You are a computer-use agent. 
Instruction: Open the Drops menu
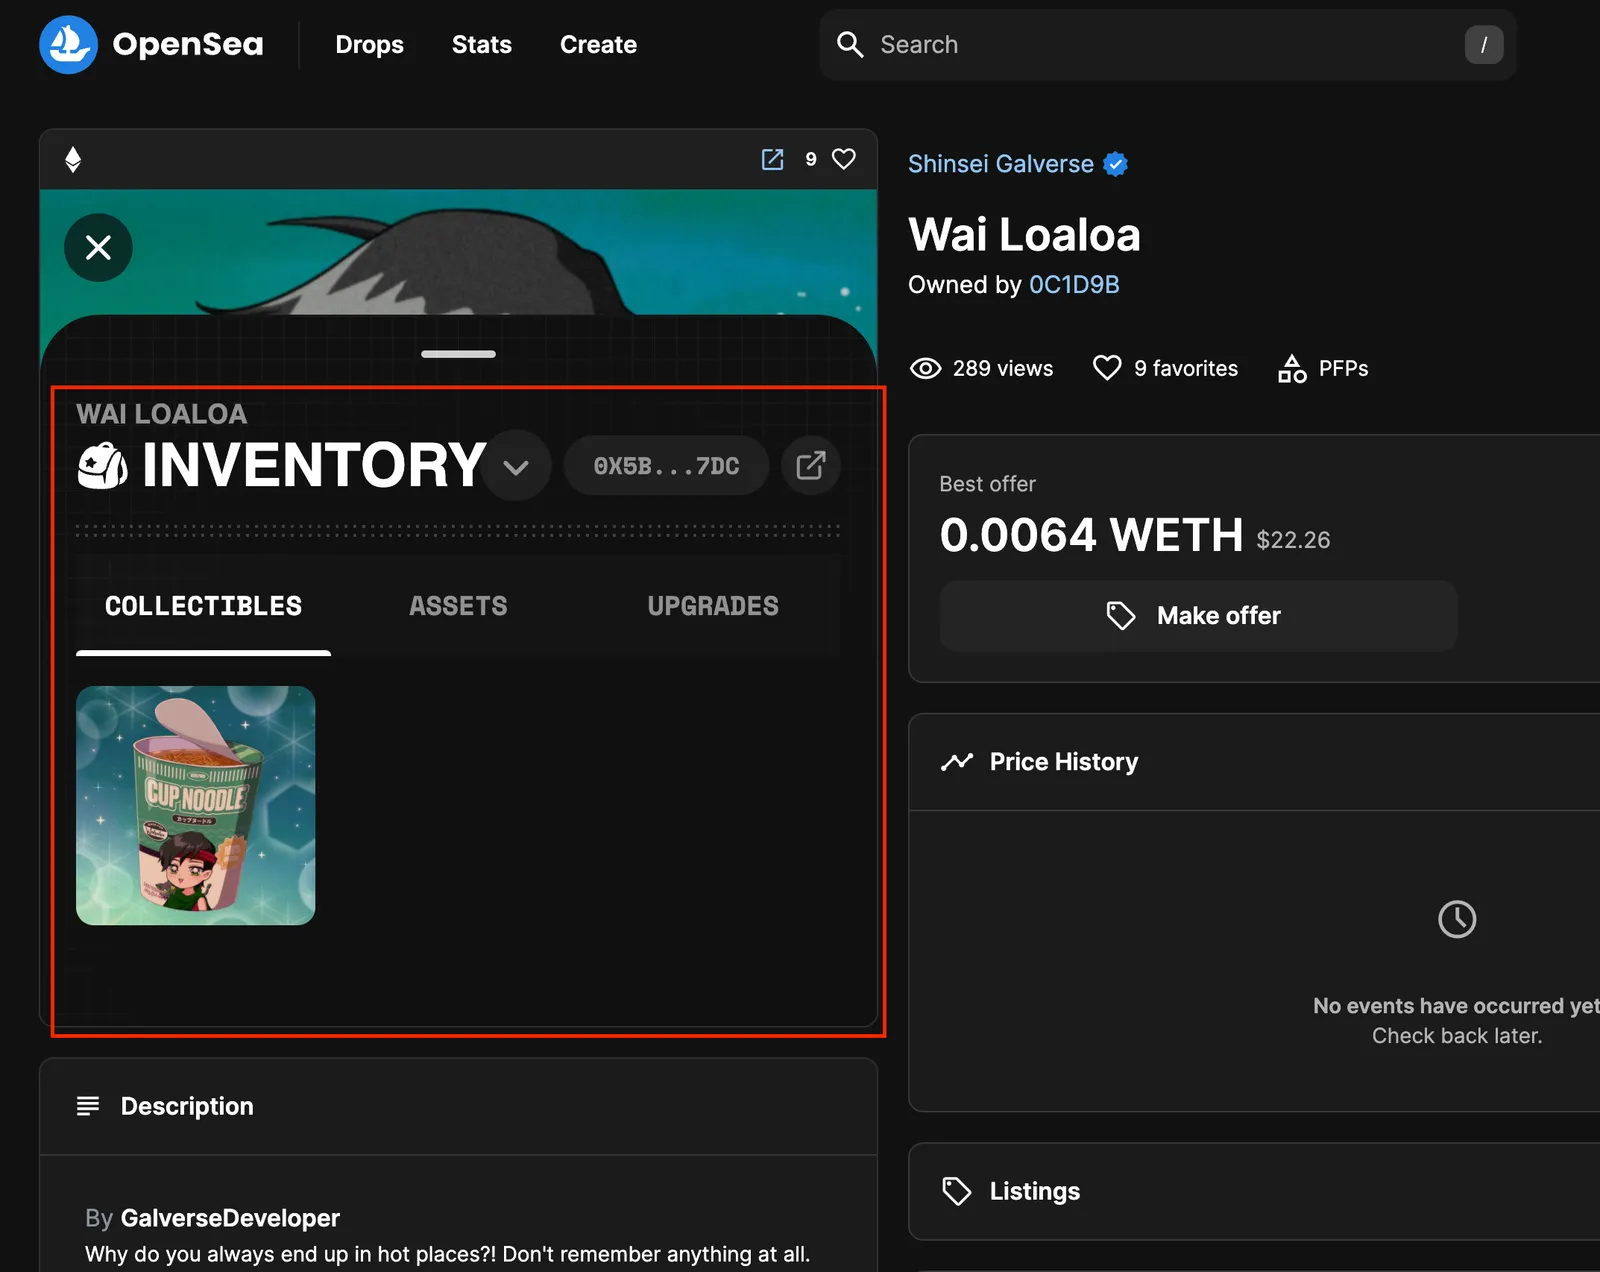pyautogui.click(x=369, y=45)
